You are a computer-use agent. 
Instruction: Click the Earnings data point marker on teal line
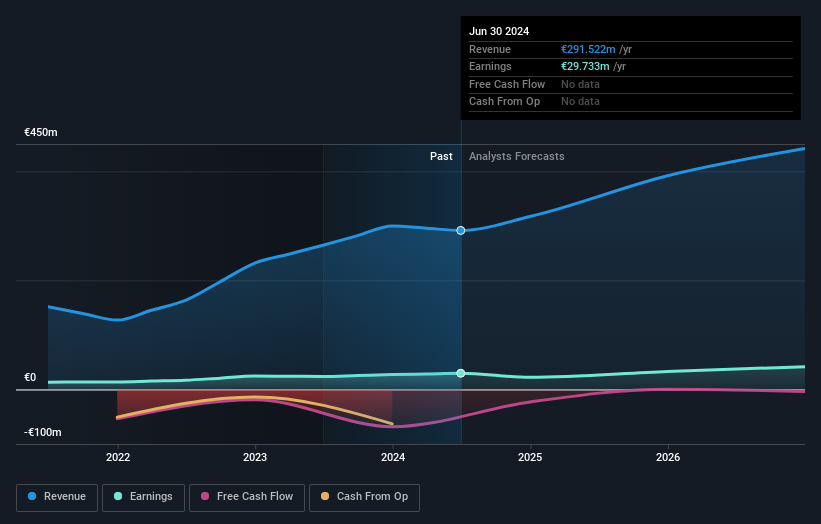(461, 373)
